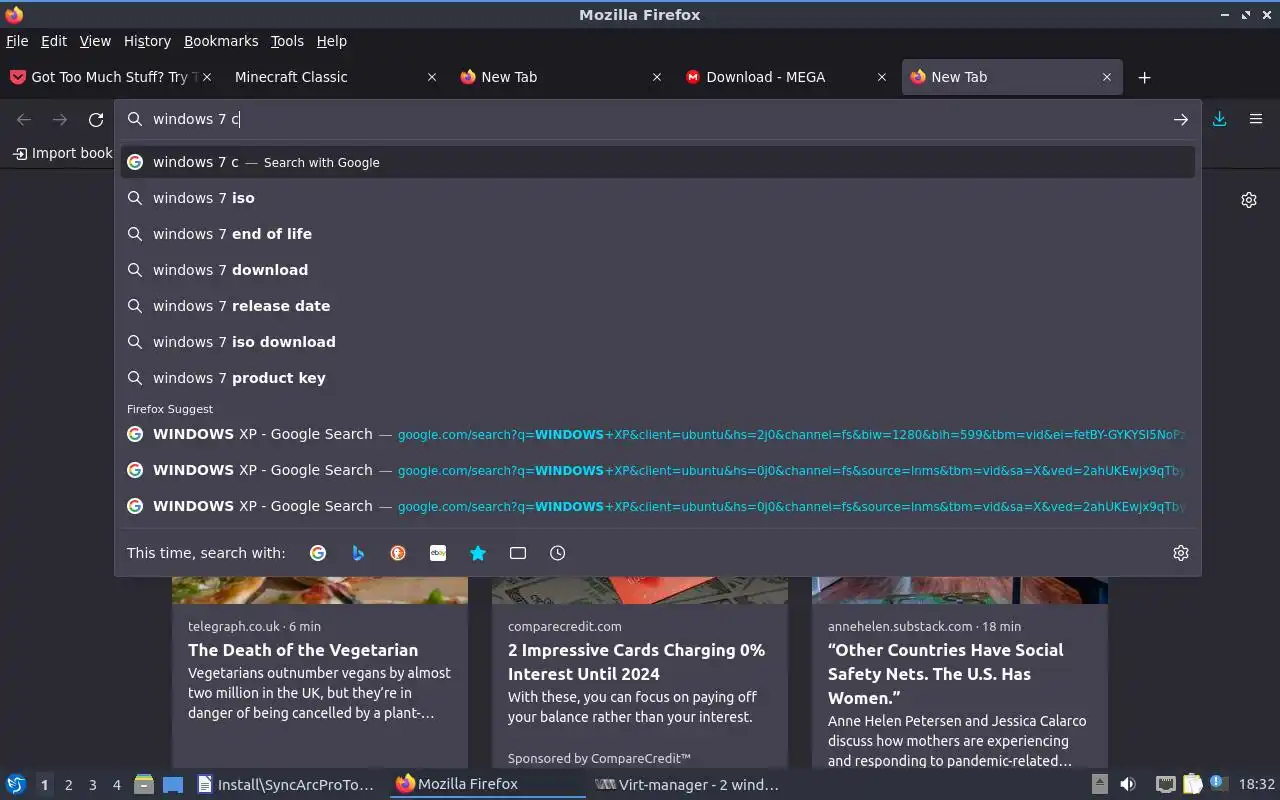Image resolution: width=1280 pixels, height=800 pixels.
Task: Open a new tab with plus button
Action: 1145,77
